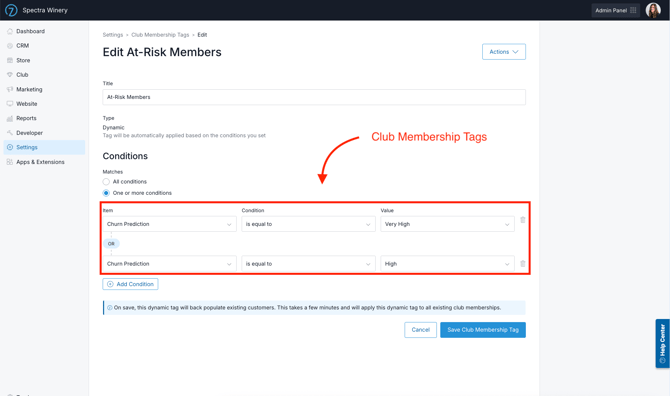Select the All conditions radio button
670x396 pixels.
pyautogui.click(x=106, y=182)
